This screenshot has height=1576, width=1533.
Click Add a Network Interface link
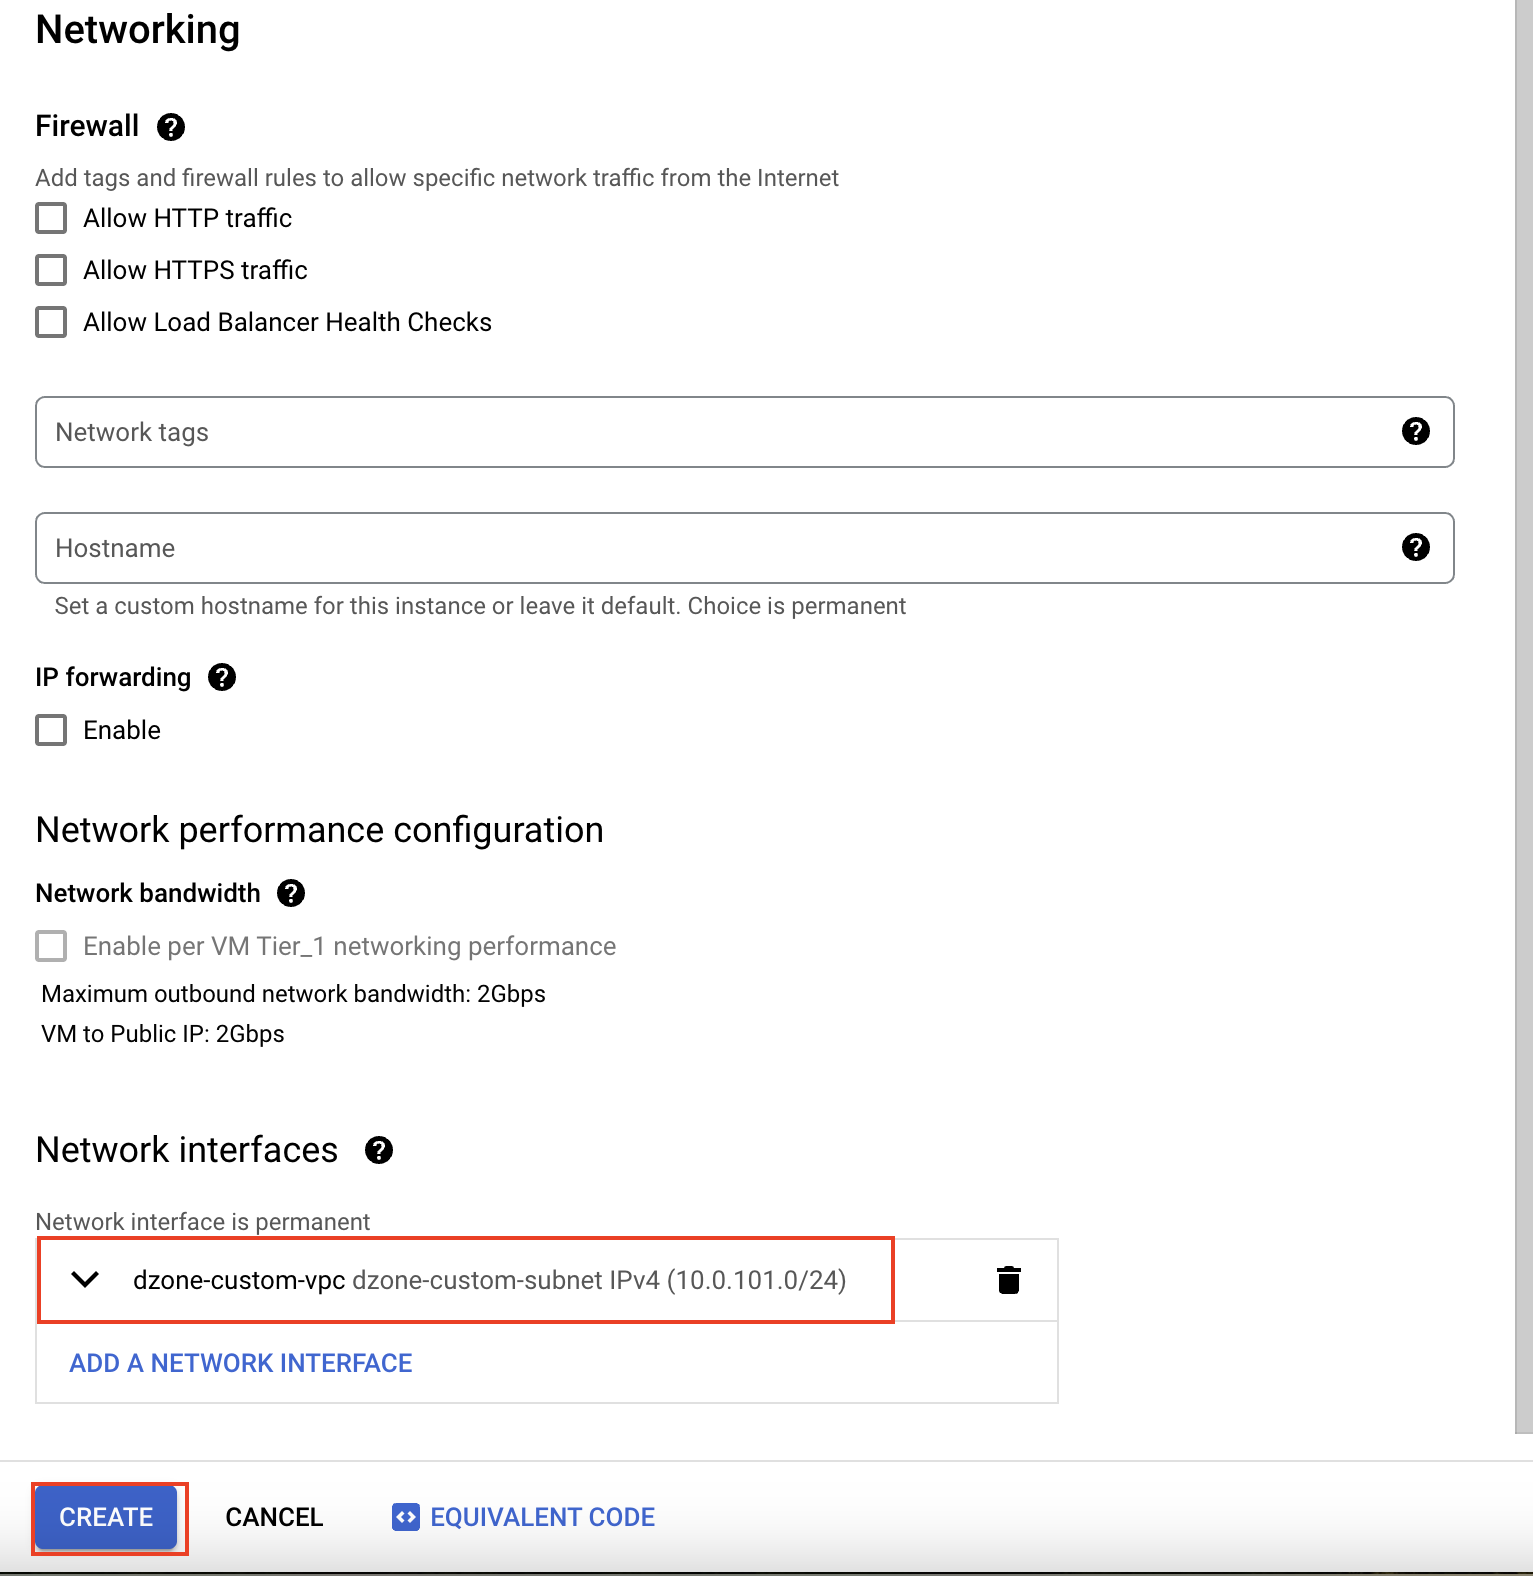point(241,1363)
